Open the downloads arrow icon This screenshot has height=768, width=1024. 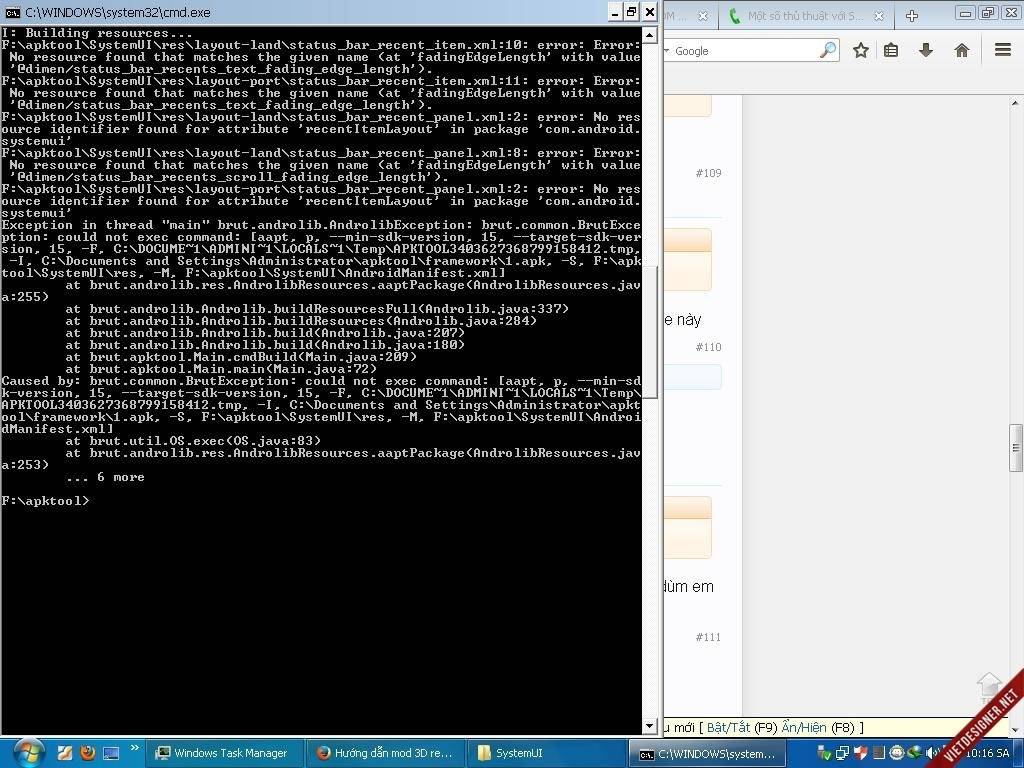pos(926,50)
